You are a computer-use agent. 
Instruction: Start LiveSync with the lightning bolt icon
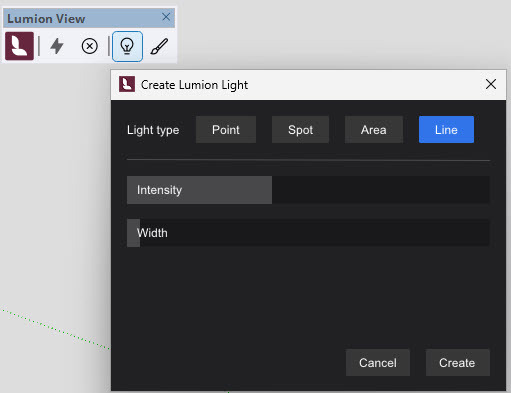coord(57,46)
